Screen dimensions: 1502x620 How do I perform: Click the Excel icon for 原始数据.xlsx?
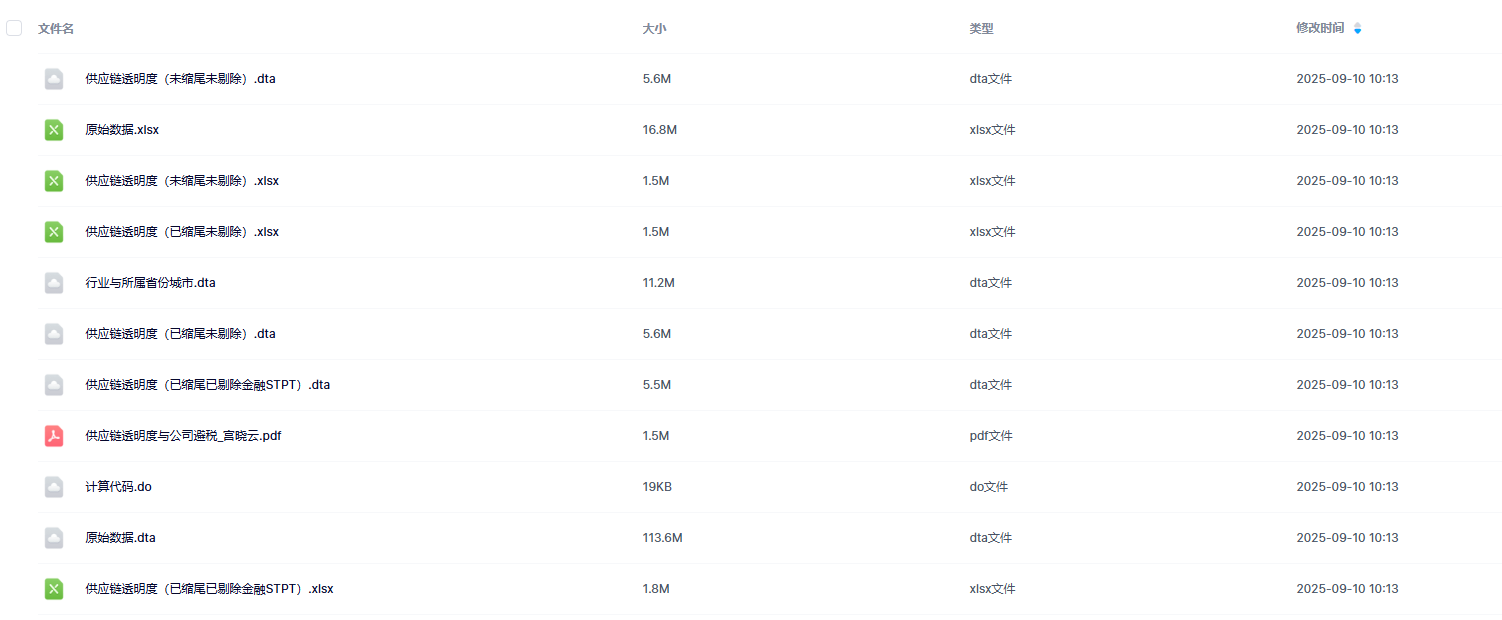tap(54, 130)
